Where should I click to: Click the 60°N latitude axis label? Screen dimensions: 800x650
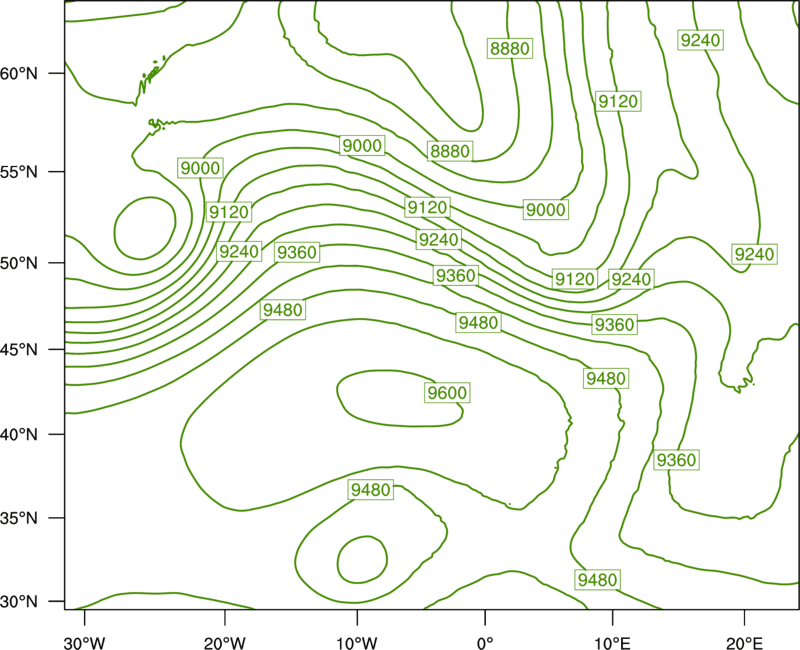click(19, 73)
